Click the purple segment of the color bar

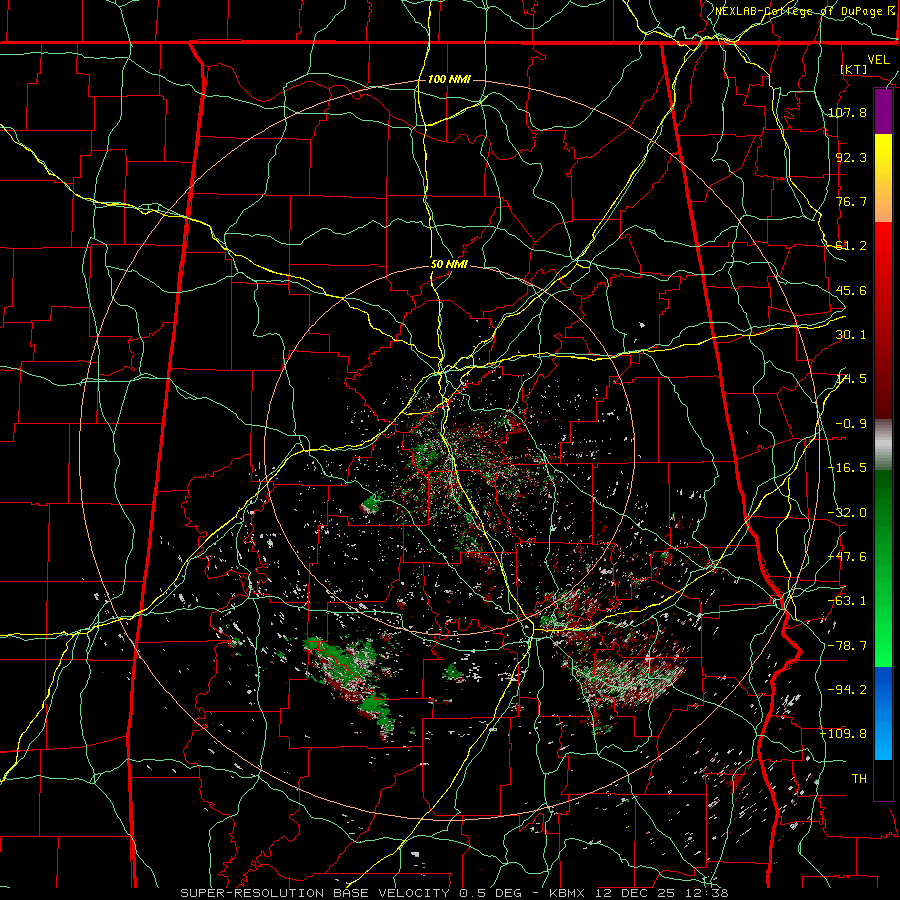[x=883, y=112]
